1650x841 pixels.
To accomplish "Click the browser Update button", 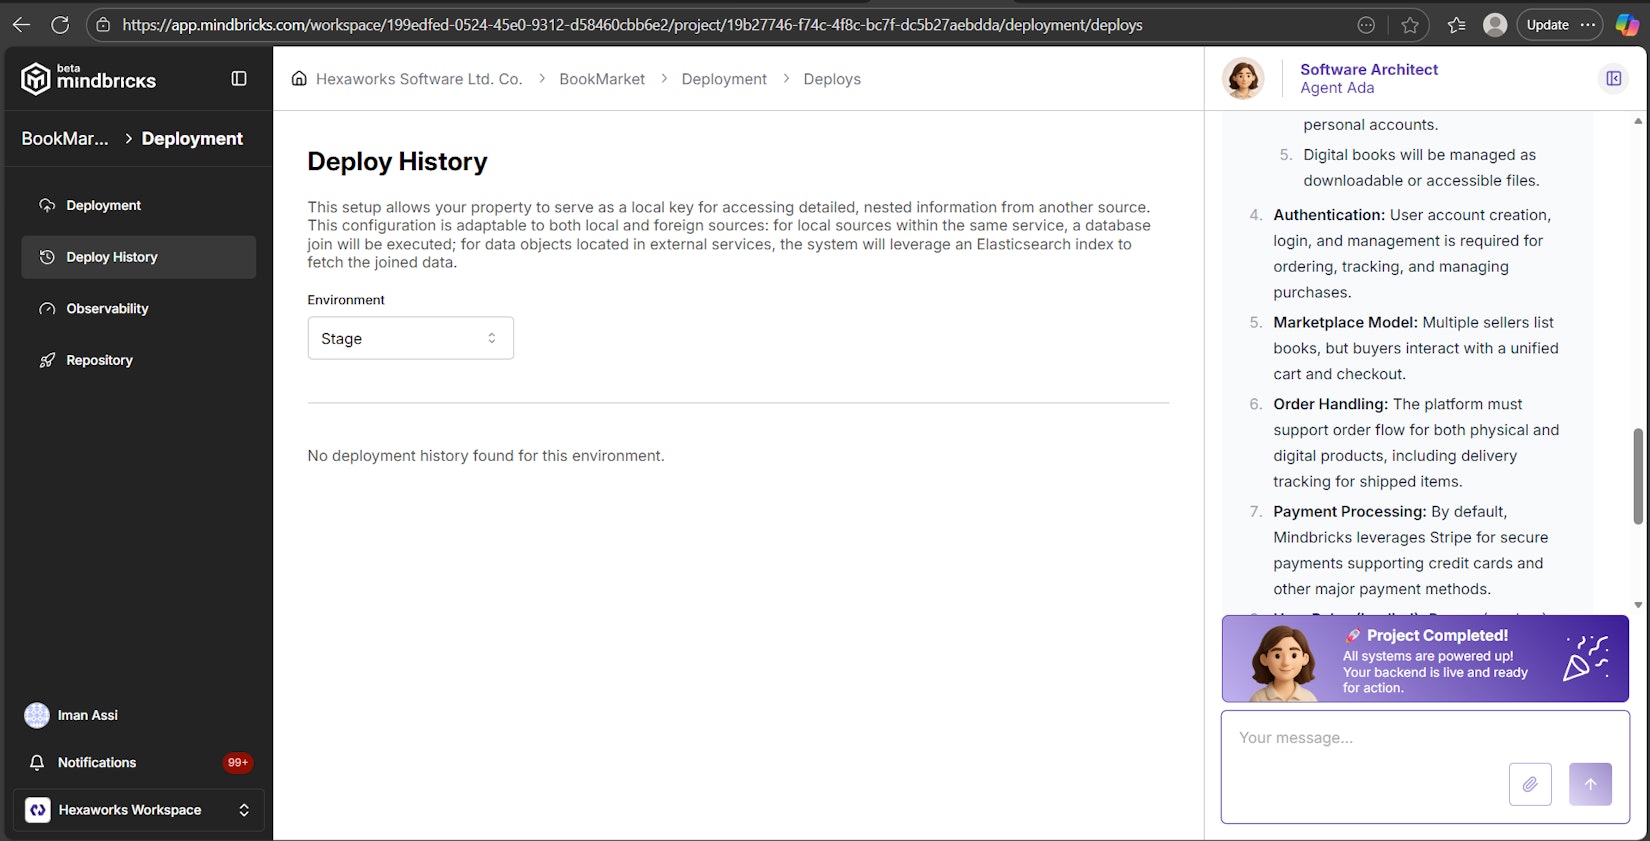I will pos(1547,25).
